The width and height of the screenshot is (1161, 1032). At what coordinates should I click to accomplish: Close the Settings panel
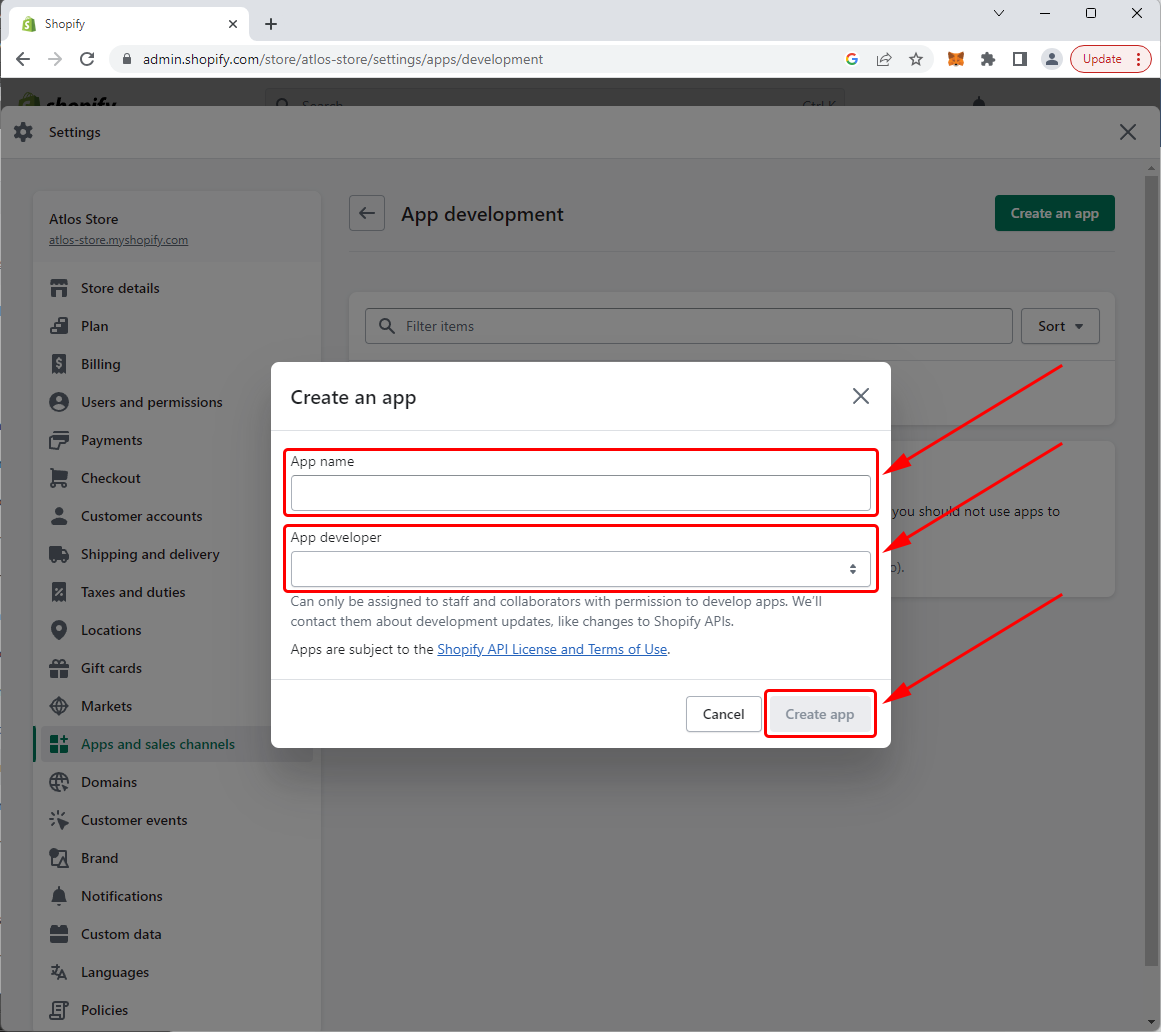pos(1128,132)
